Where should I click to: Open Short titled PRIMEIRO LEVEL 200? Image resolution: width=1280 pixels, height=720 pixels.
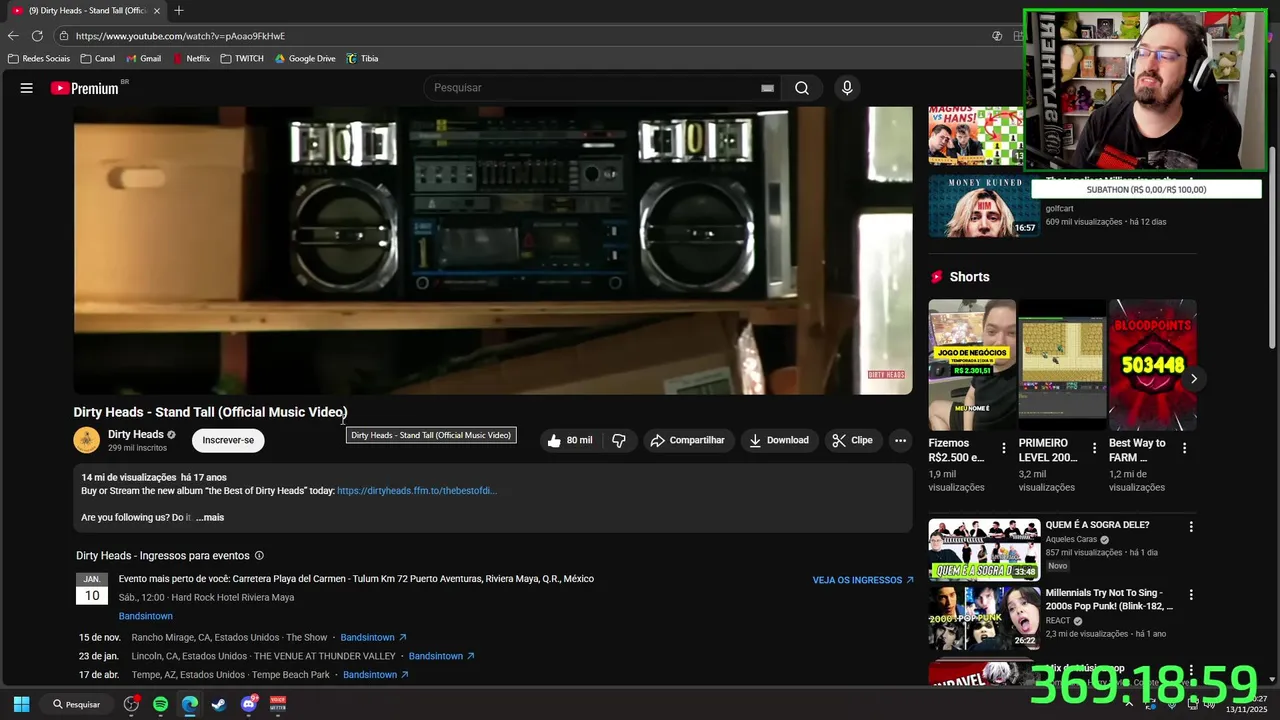click(x=1062, y=365)
